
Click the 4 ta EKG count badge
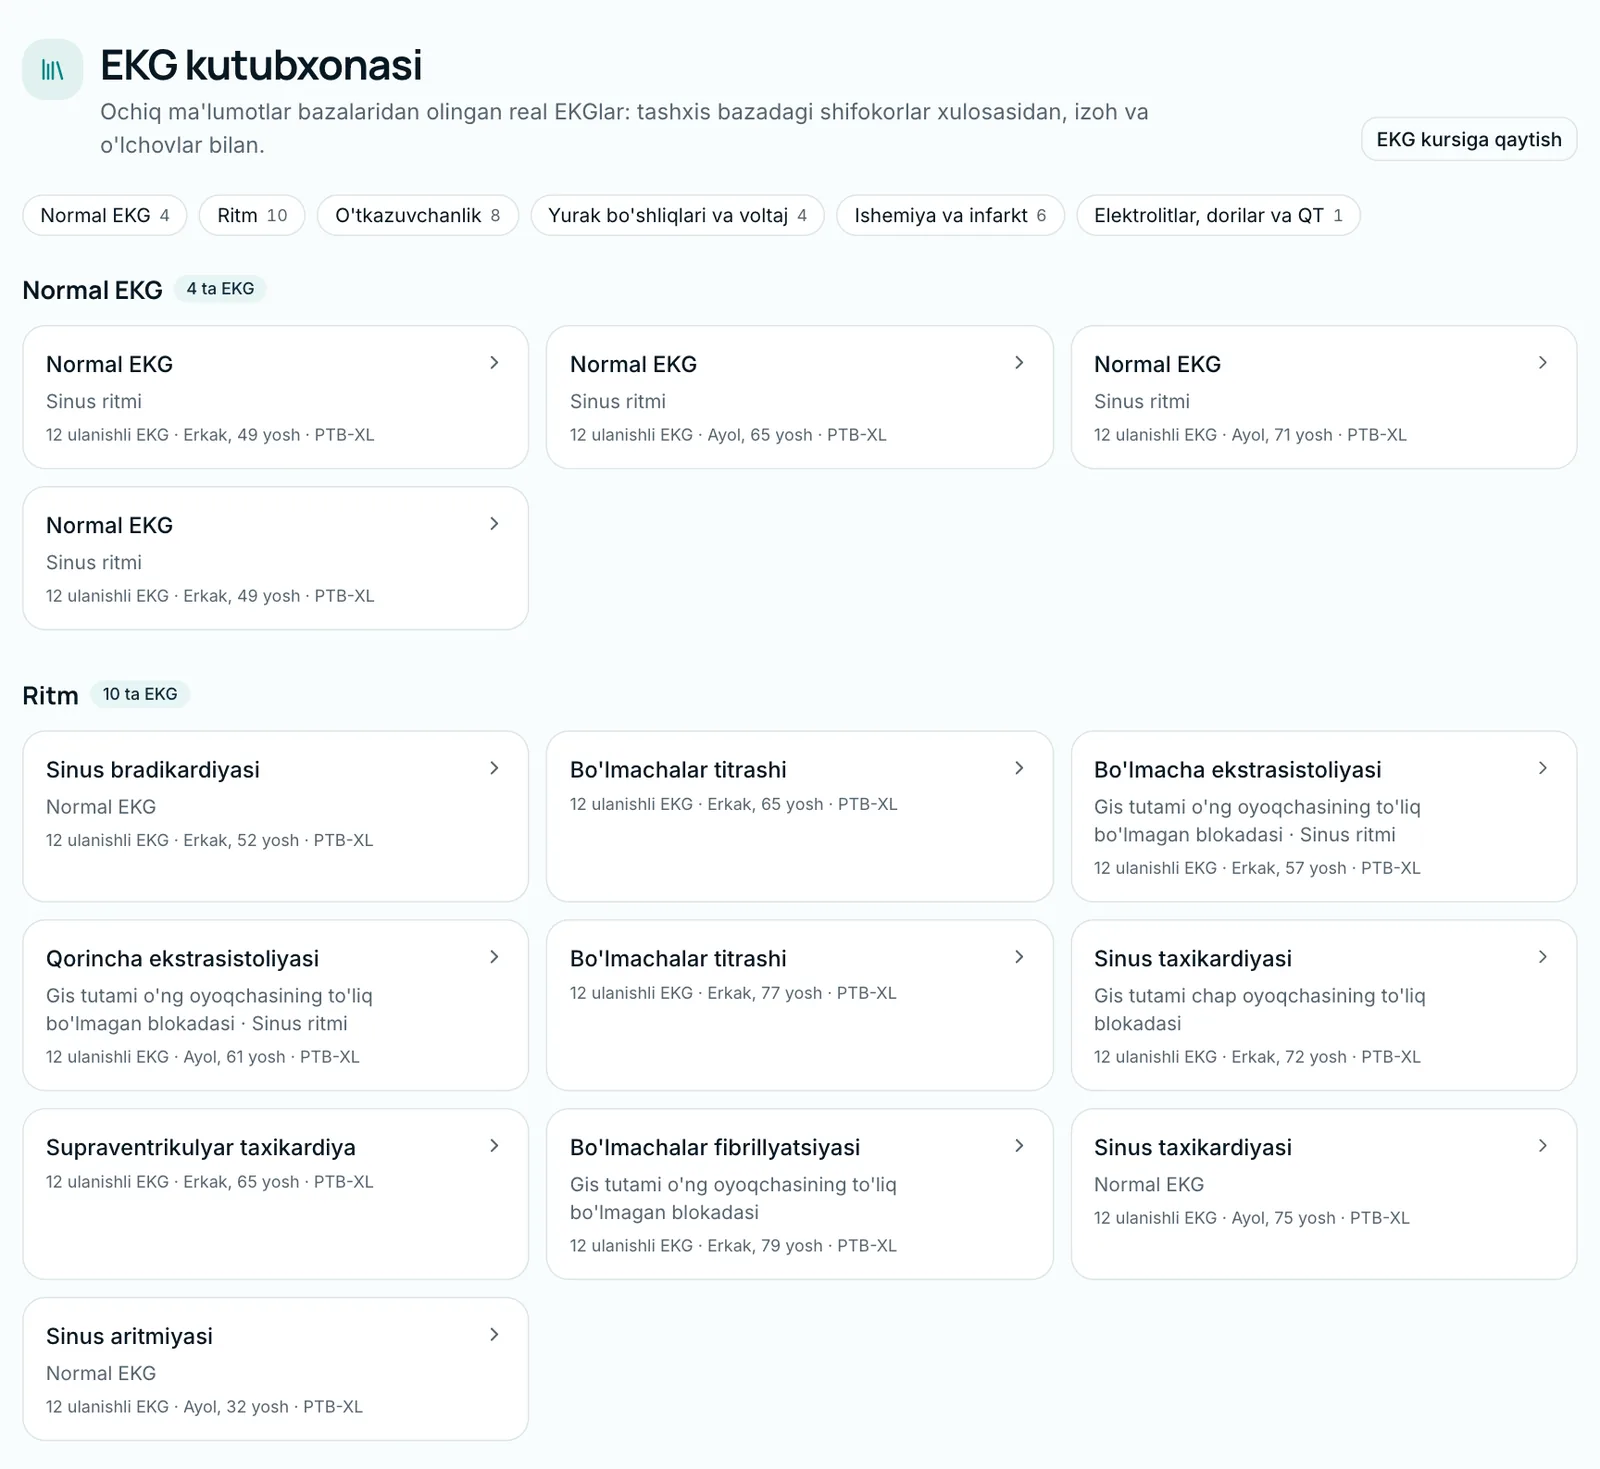click(220, 289)
